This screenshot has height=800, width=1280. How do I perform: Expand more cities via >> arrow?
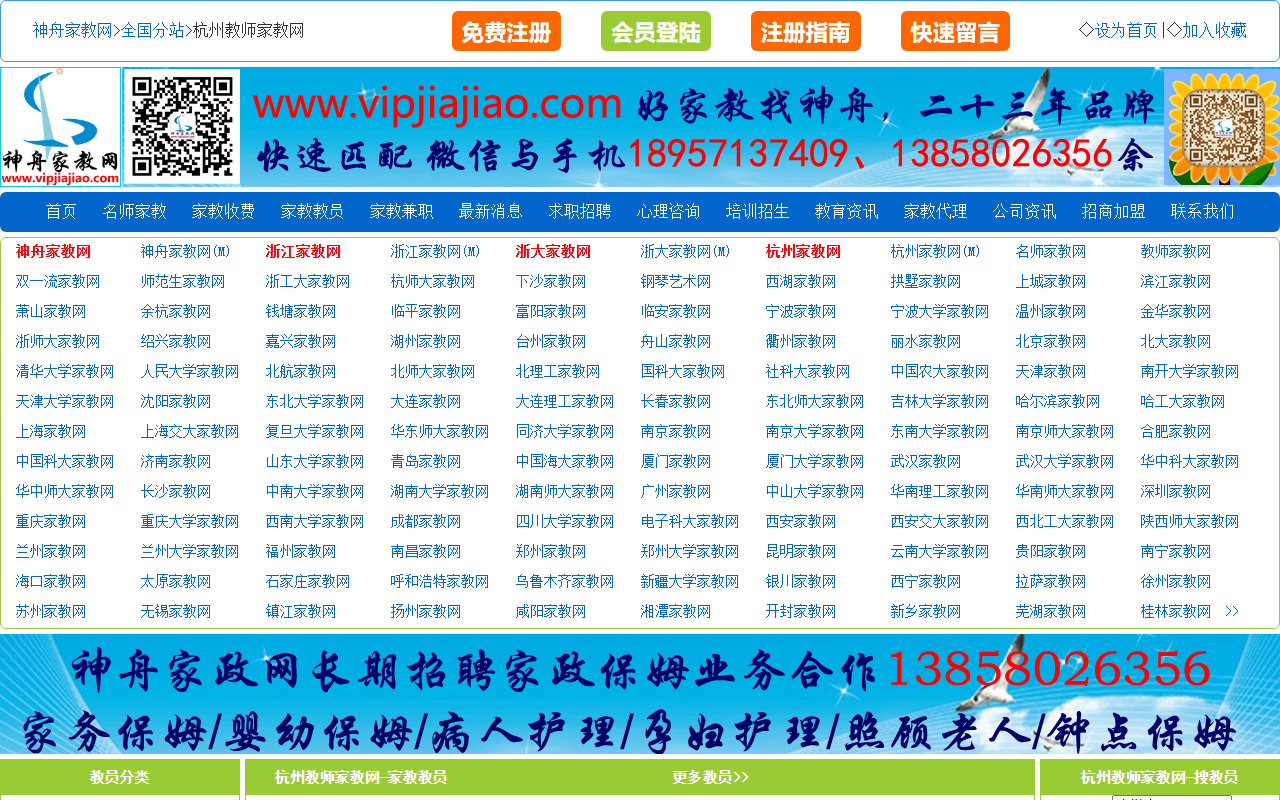[x=1232, y=611]
